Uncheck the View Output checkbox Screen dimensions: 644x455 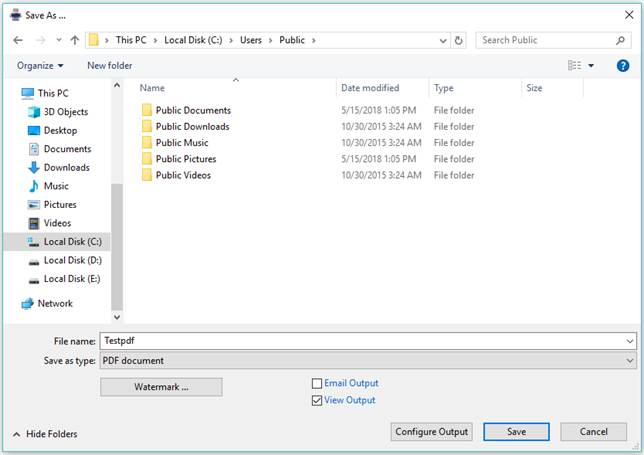tap(317, 401)
